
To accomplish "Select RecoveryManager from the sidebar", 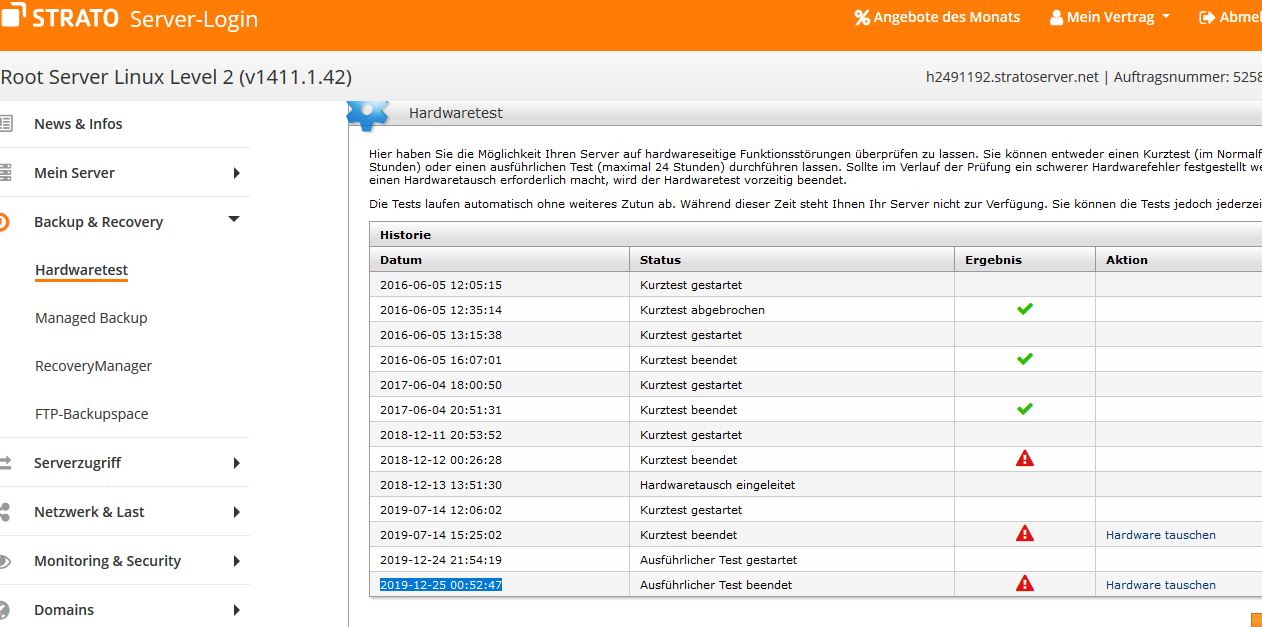I will click(93, 366).
